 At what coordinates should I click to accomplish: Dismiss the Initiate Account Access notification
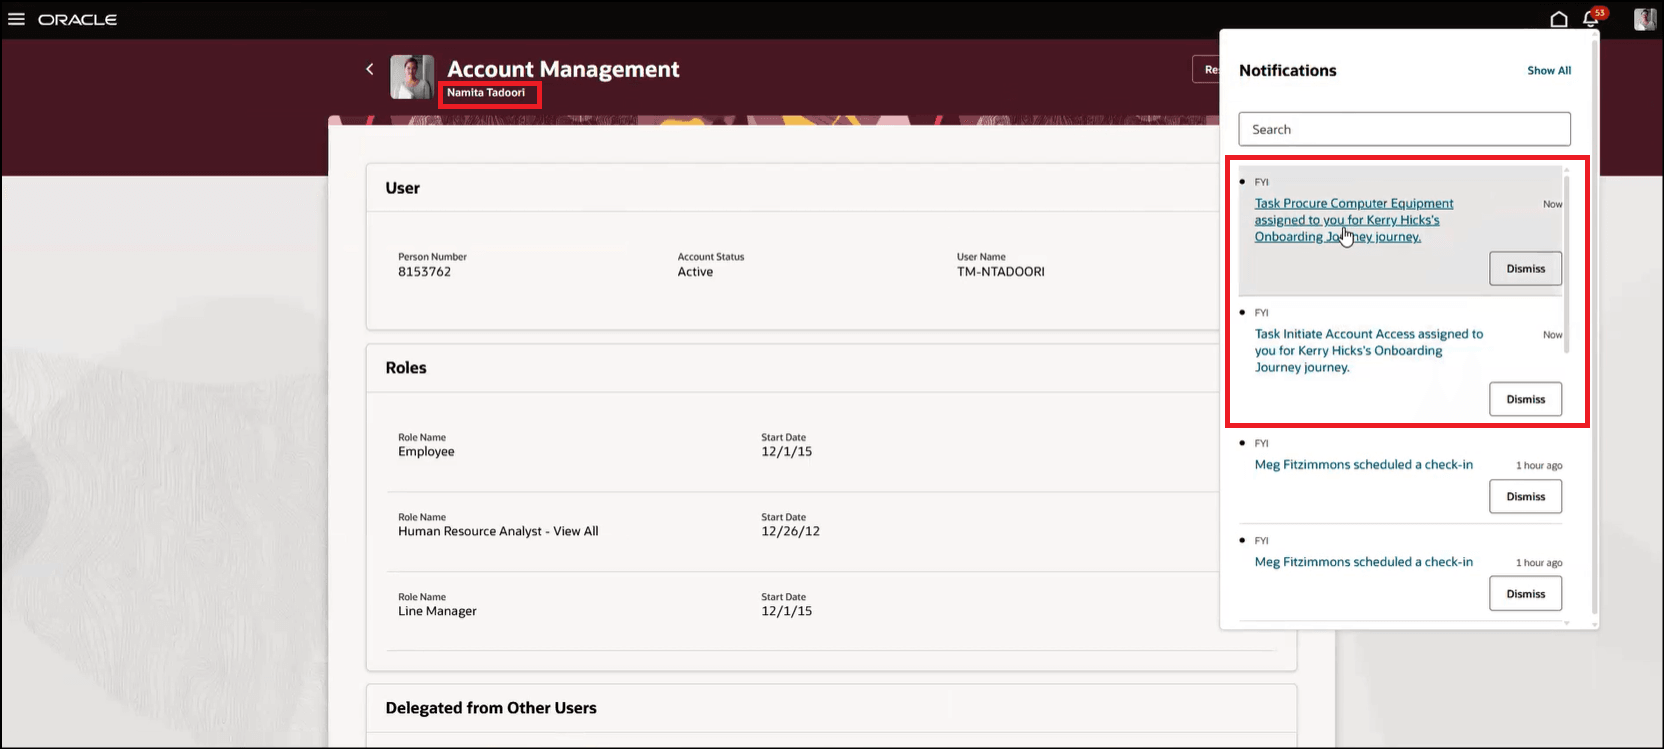(1525, 399)
